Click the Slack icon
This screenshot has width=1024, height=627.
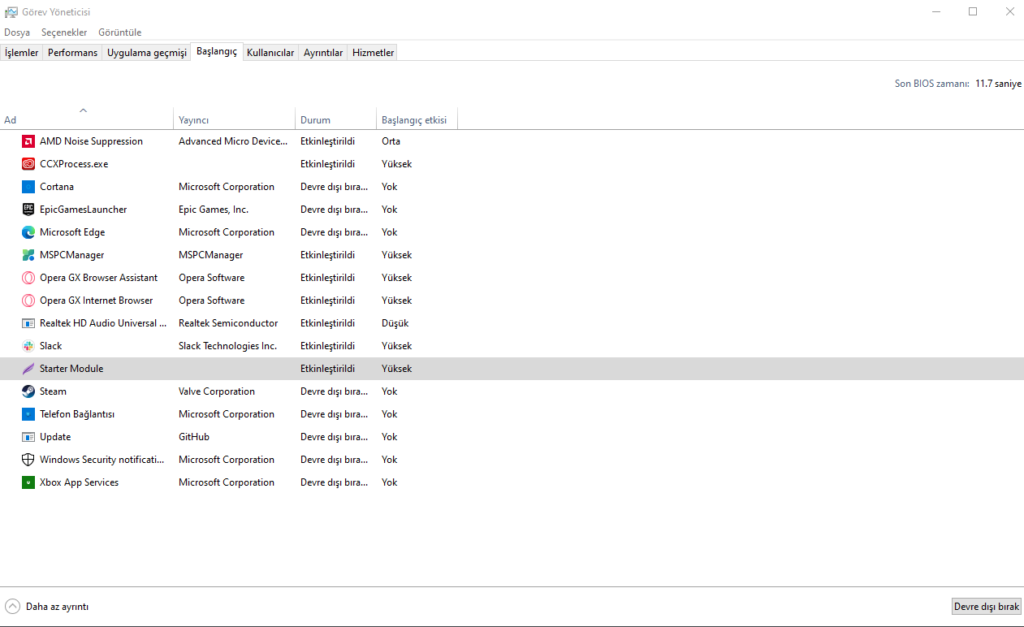click(28, 346)
